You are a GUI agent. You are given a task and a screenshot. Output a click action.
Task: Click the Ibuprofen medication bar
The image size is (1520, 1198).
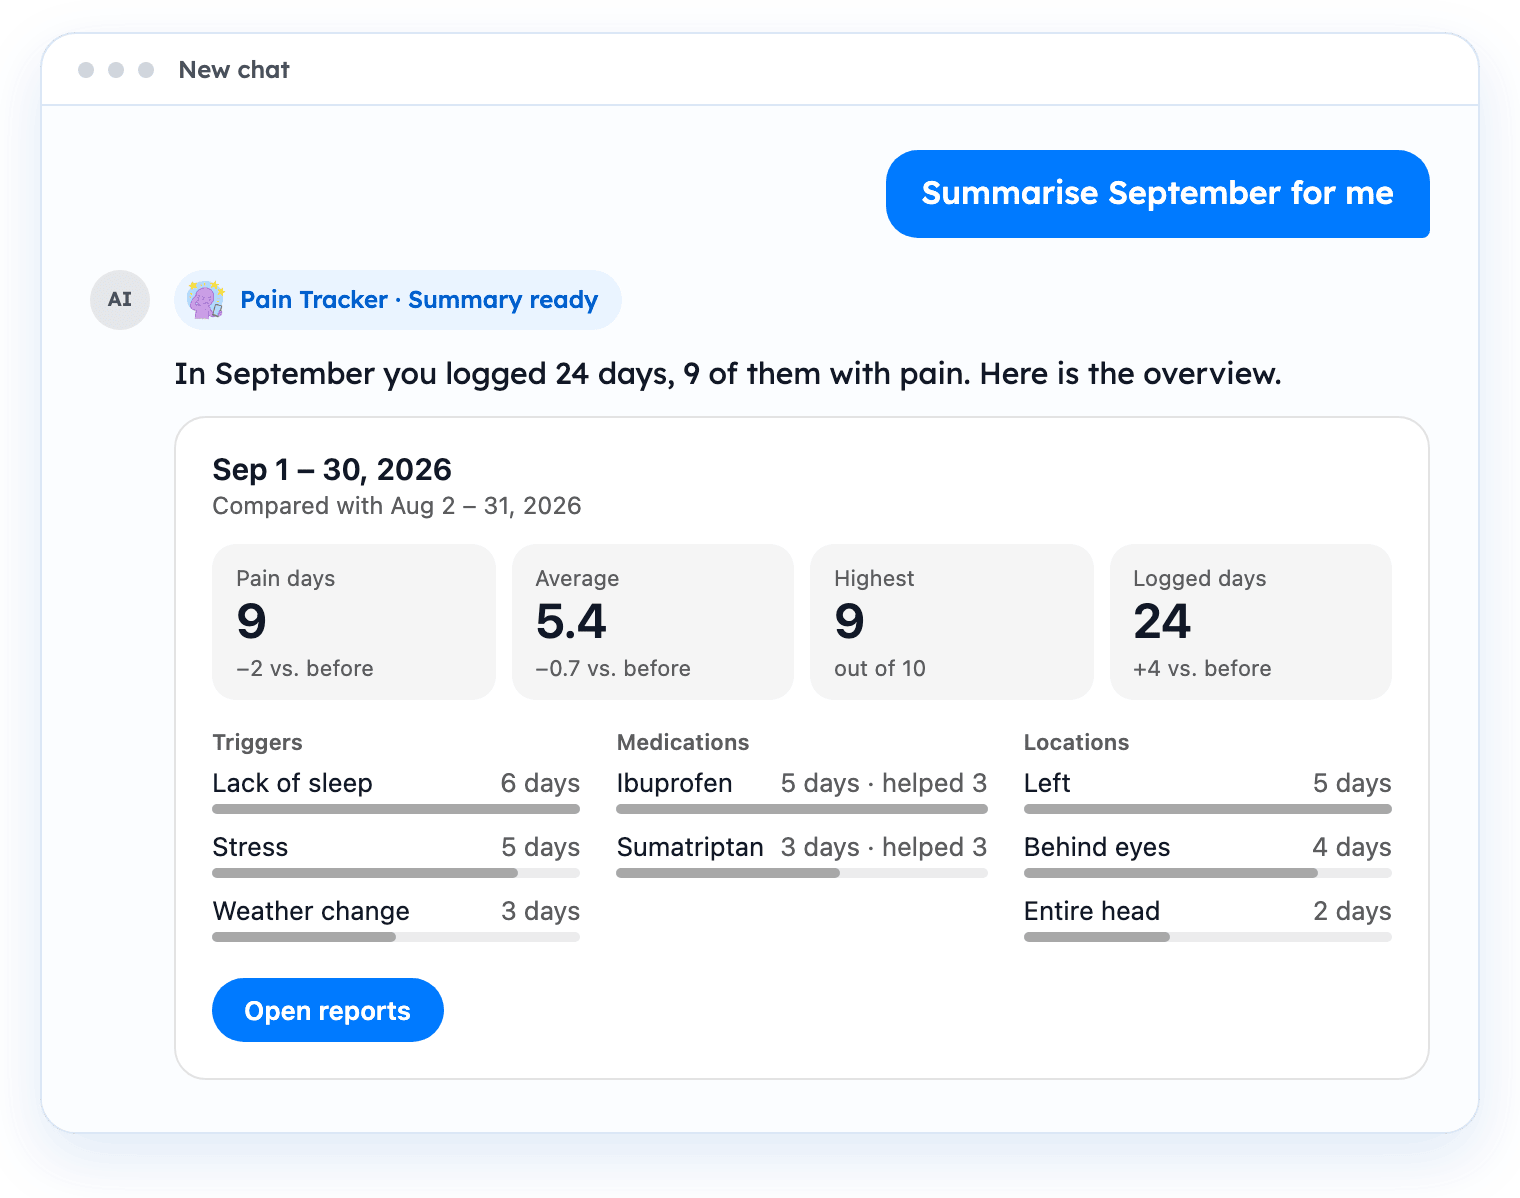pos(802,809)
